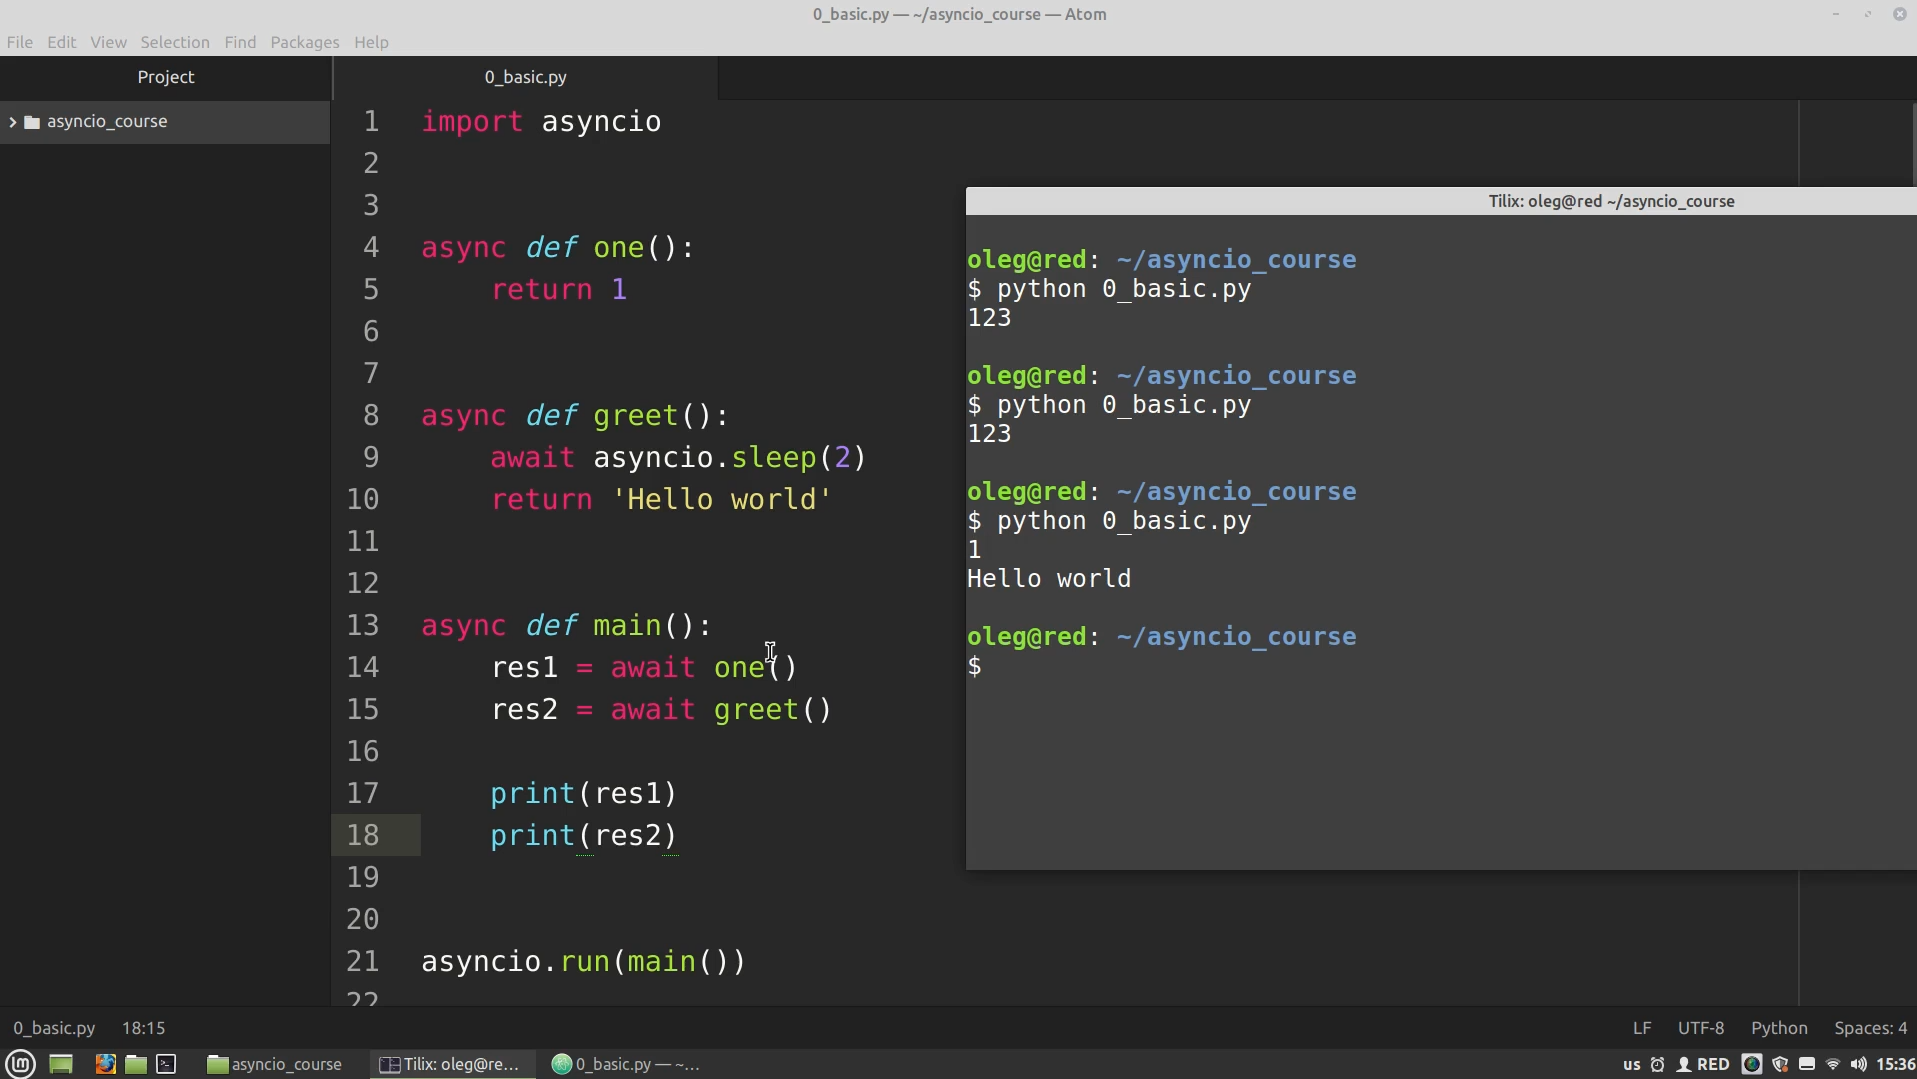Open the terminal launcher icon in the panel
The height and width of the screenshot is (1079, 1917).
tap(166, 1064)
